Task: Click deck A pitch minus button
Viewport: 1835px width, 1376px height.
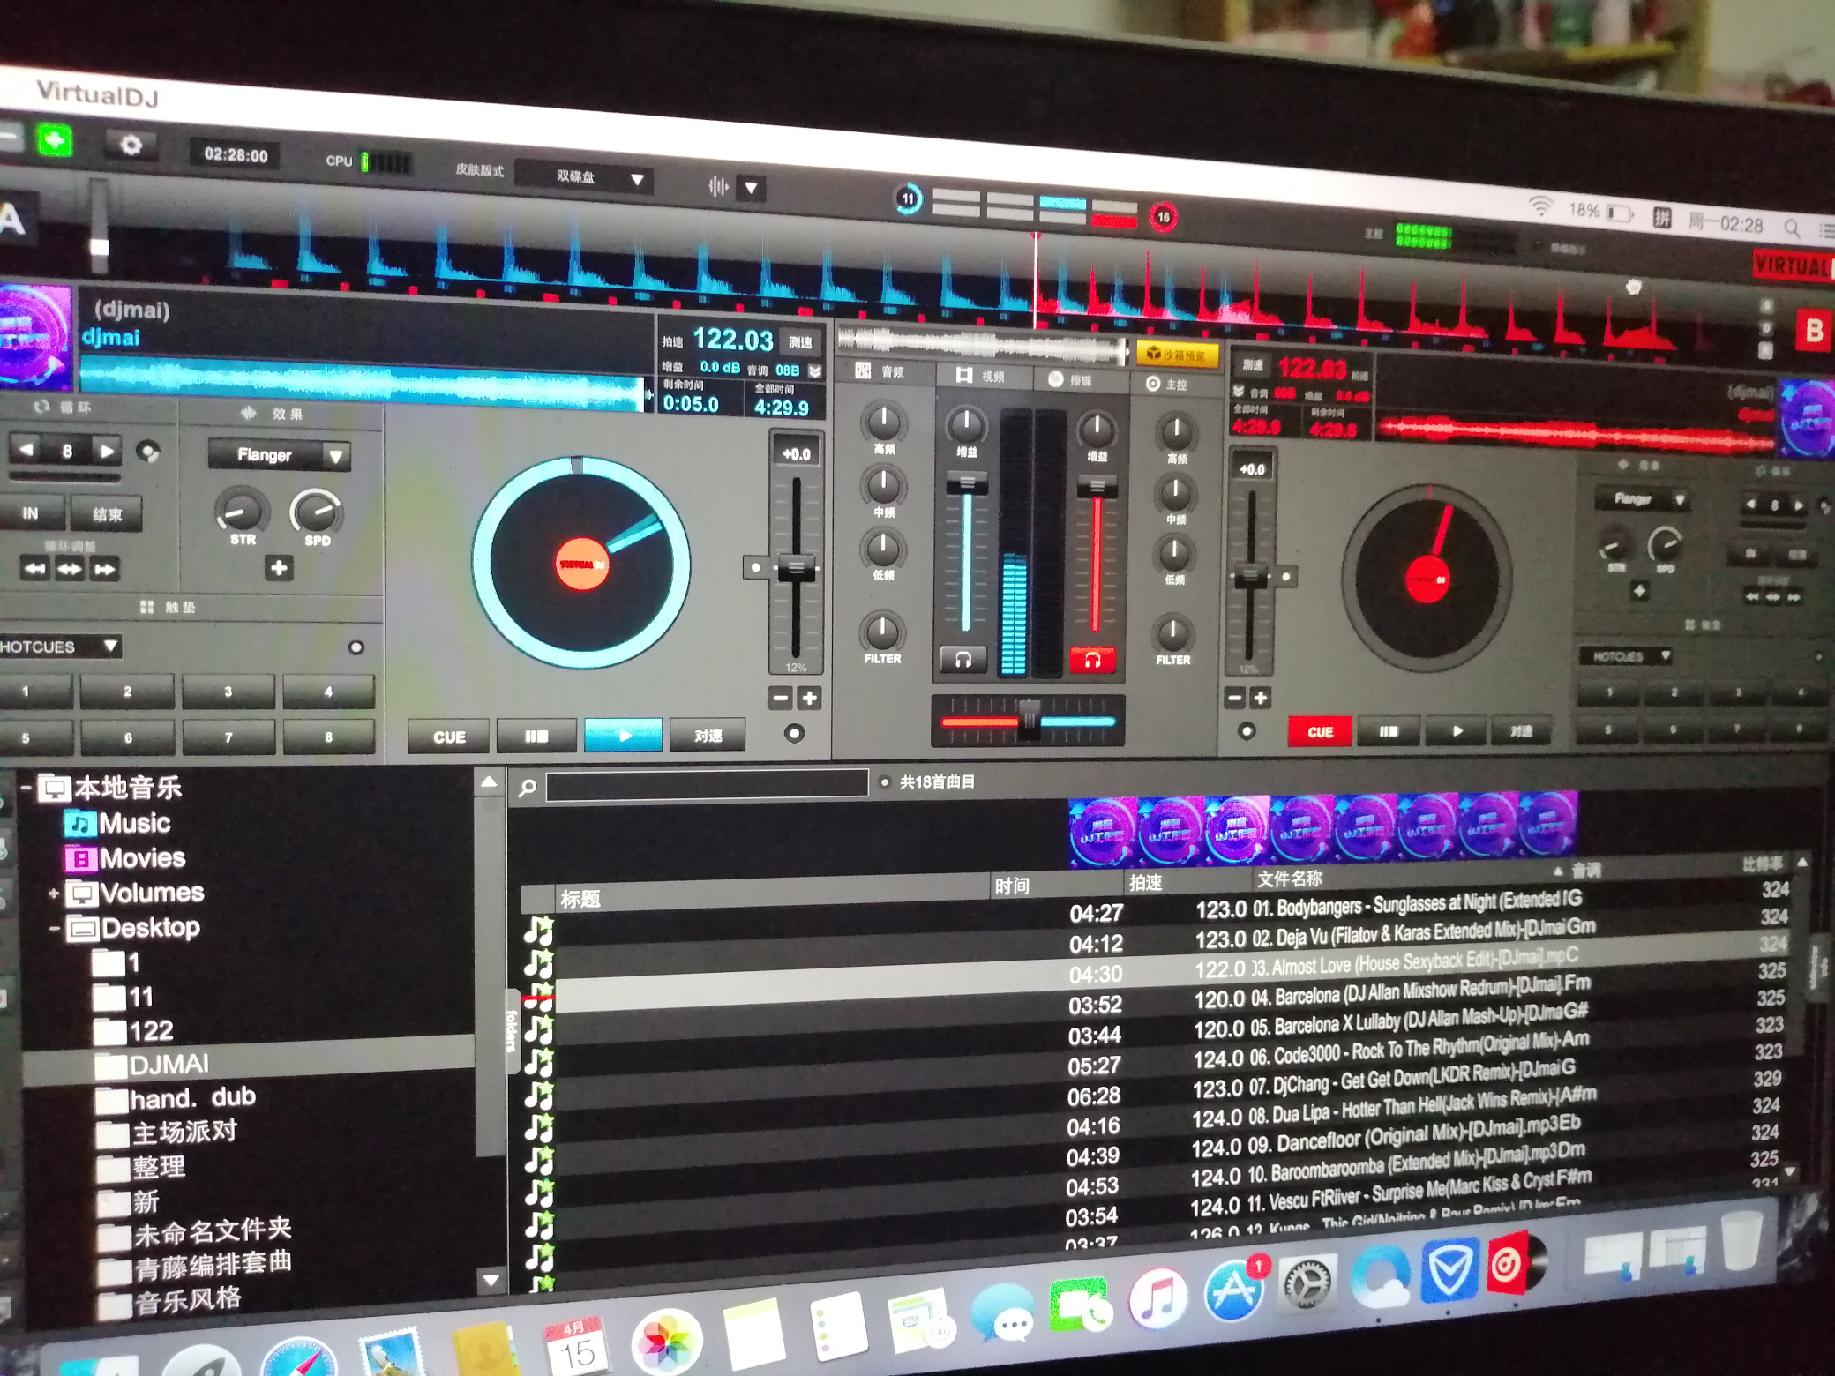Action: 781,697
